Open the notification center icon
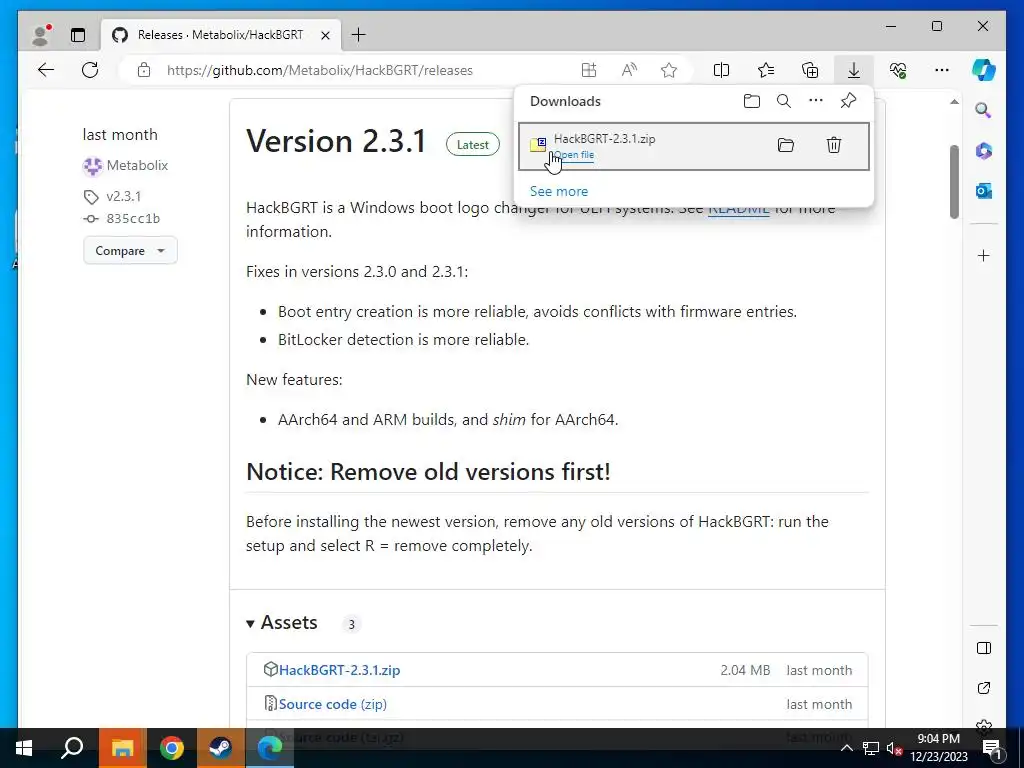Image resolution: width=1024 pixels, height=768 pixels. click(992, 748)
